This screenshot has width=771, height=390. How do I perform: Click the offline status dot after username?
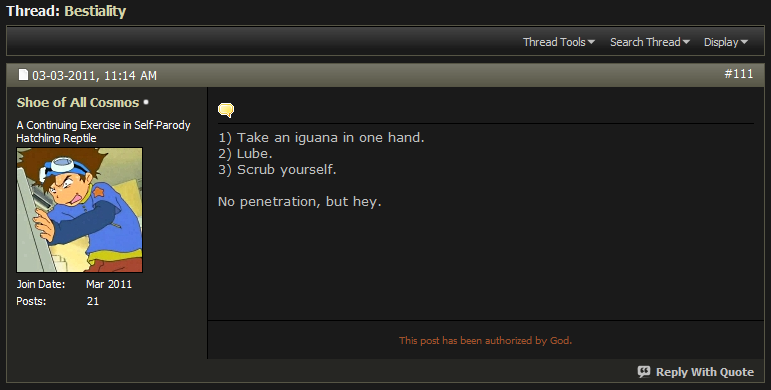pos(146,102)
